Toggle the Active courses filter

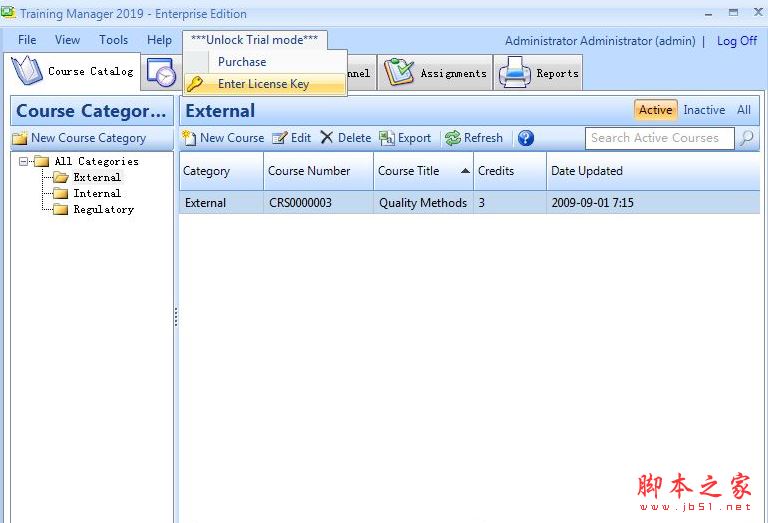[x=655, y=110]
